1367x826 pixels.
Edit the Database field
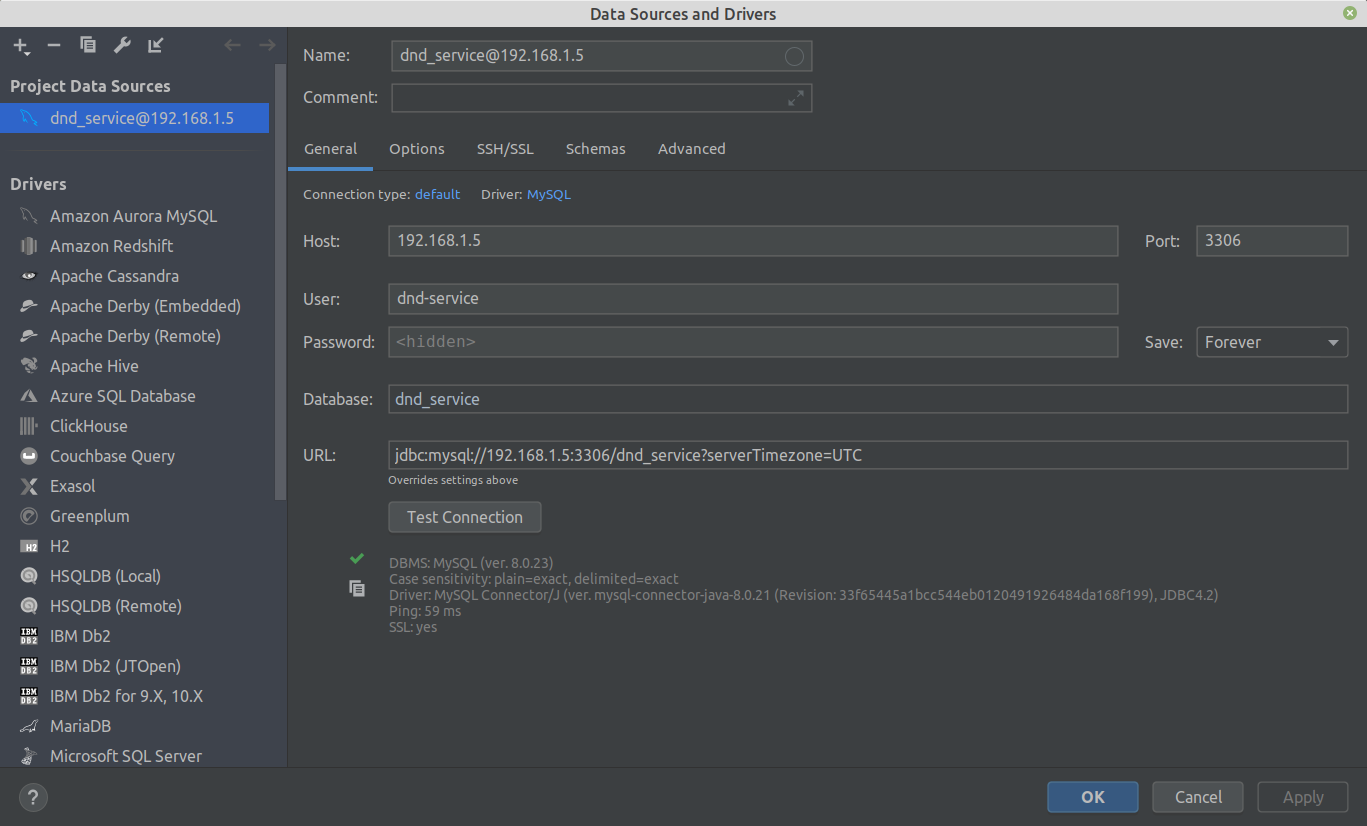click(x=868, y=399)
